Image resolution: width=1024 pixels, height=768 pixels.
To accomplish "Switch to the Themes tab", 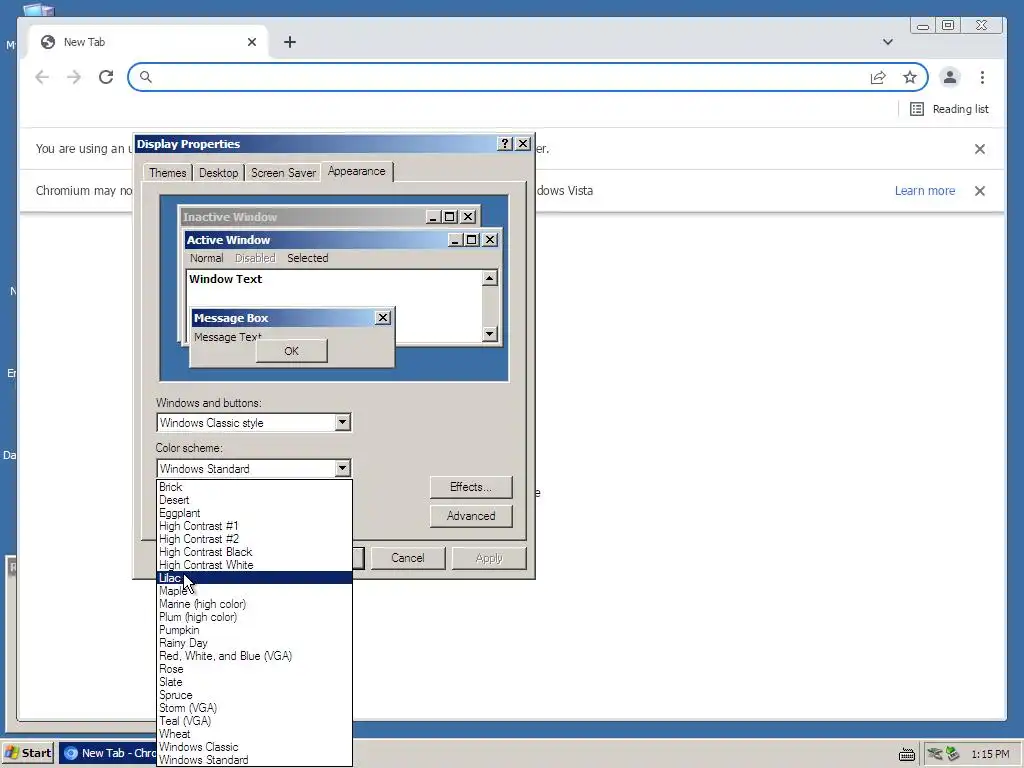I will [x=167, y=173].
